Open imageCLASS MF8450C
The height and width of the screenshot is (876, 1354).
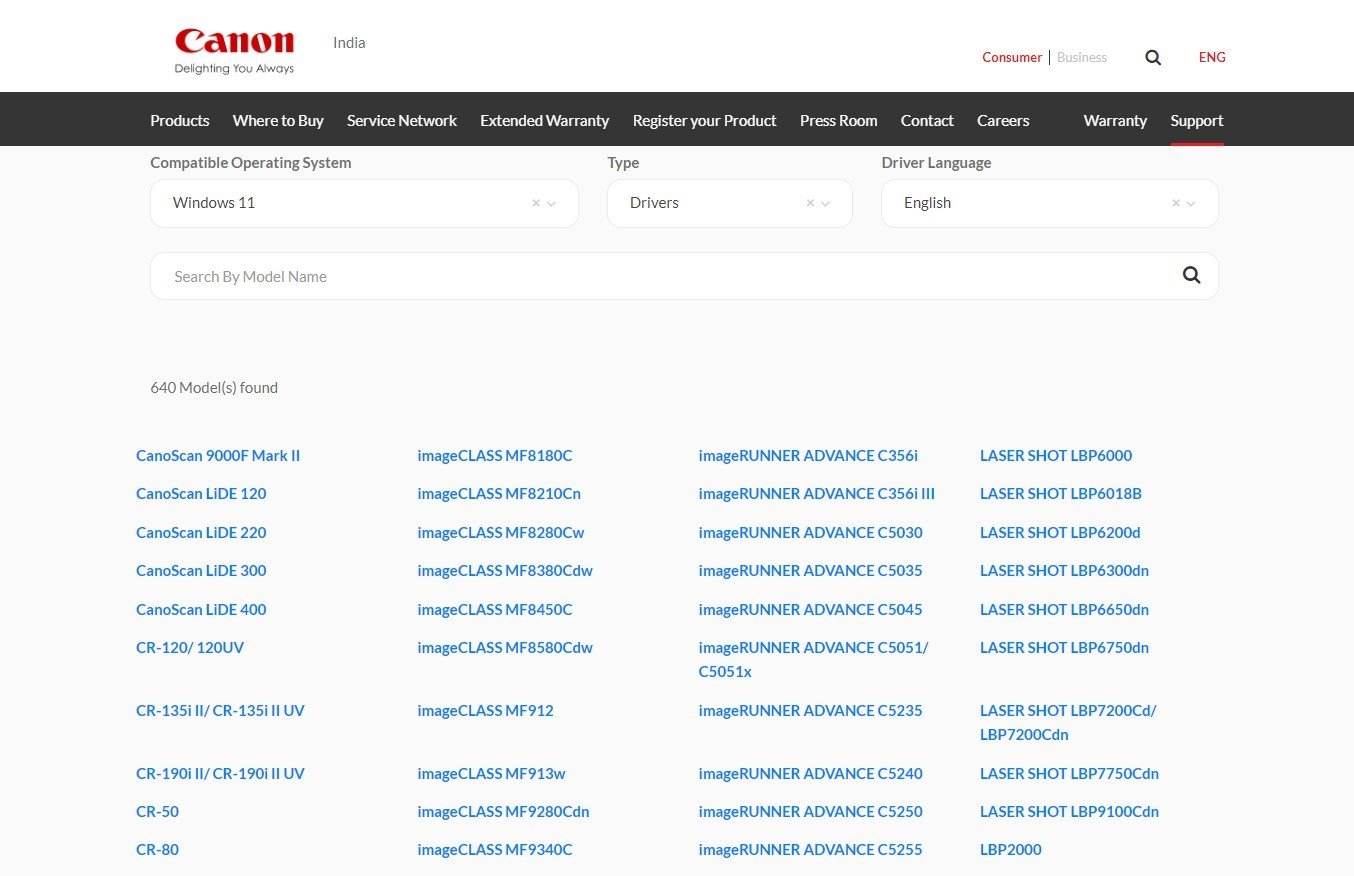coord(495,609)
